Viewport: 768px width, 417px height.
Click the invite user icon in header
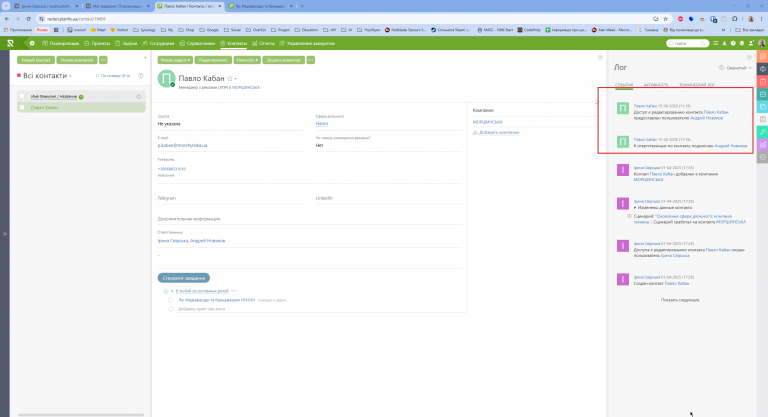751,43
